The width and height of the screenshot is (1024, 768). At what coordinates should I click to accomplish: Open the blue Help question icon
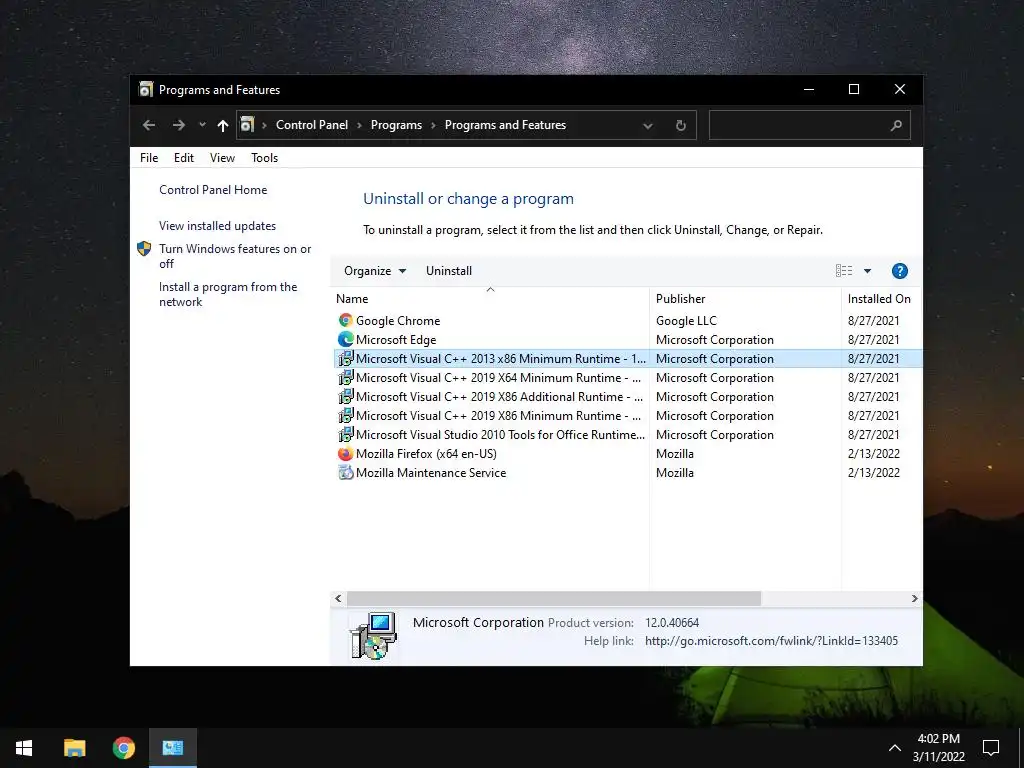click(899, 270)
